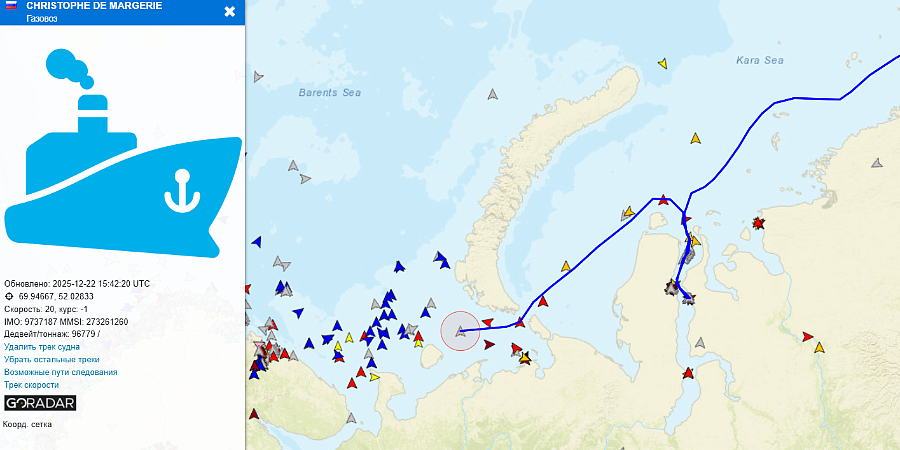Close the Christophe de Margerie vessel panel
This screenshot has width=900, height=450.
coord(230,11)
